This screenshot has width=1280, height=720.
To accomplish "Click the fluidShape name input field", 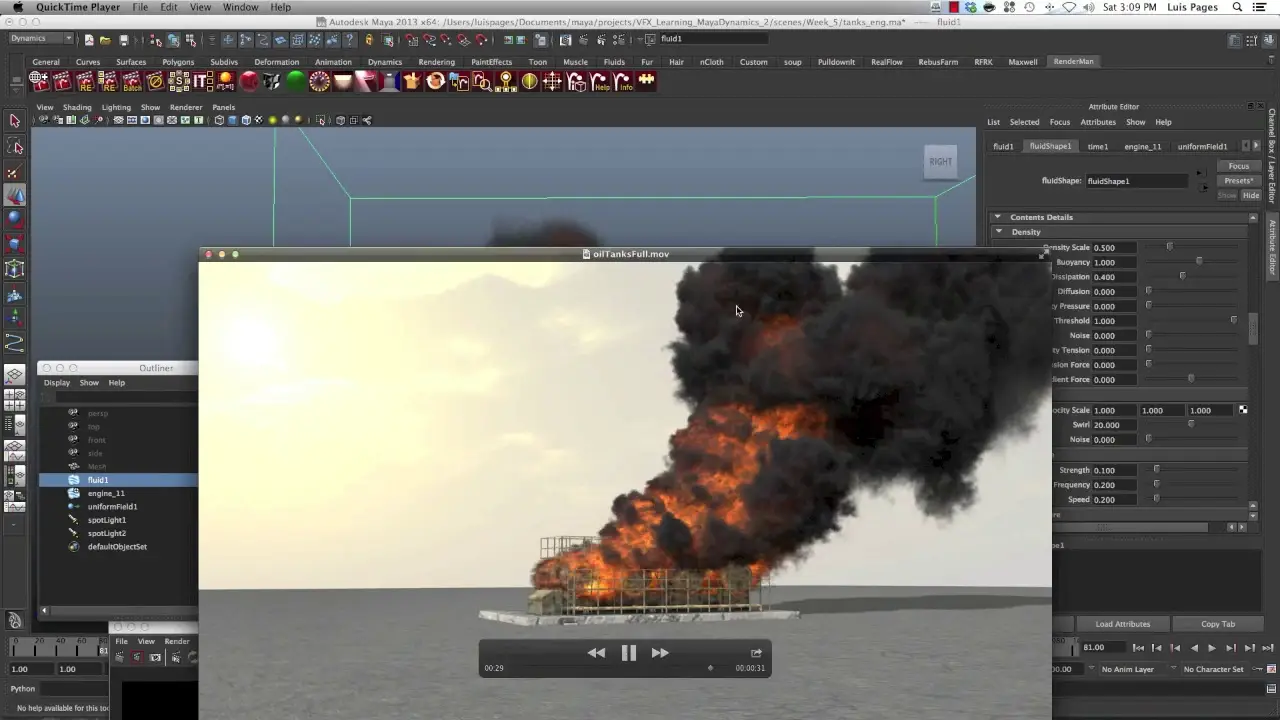I will click(x=1138, y=181).
